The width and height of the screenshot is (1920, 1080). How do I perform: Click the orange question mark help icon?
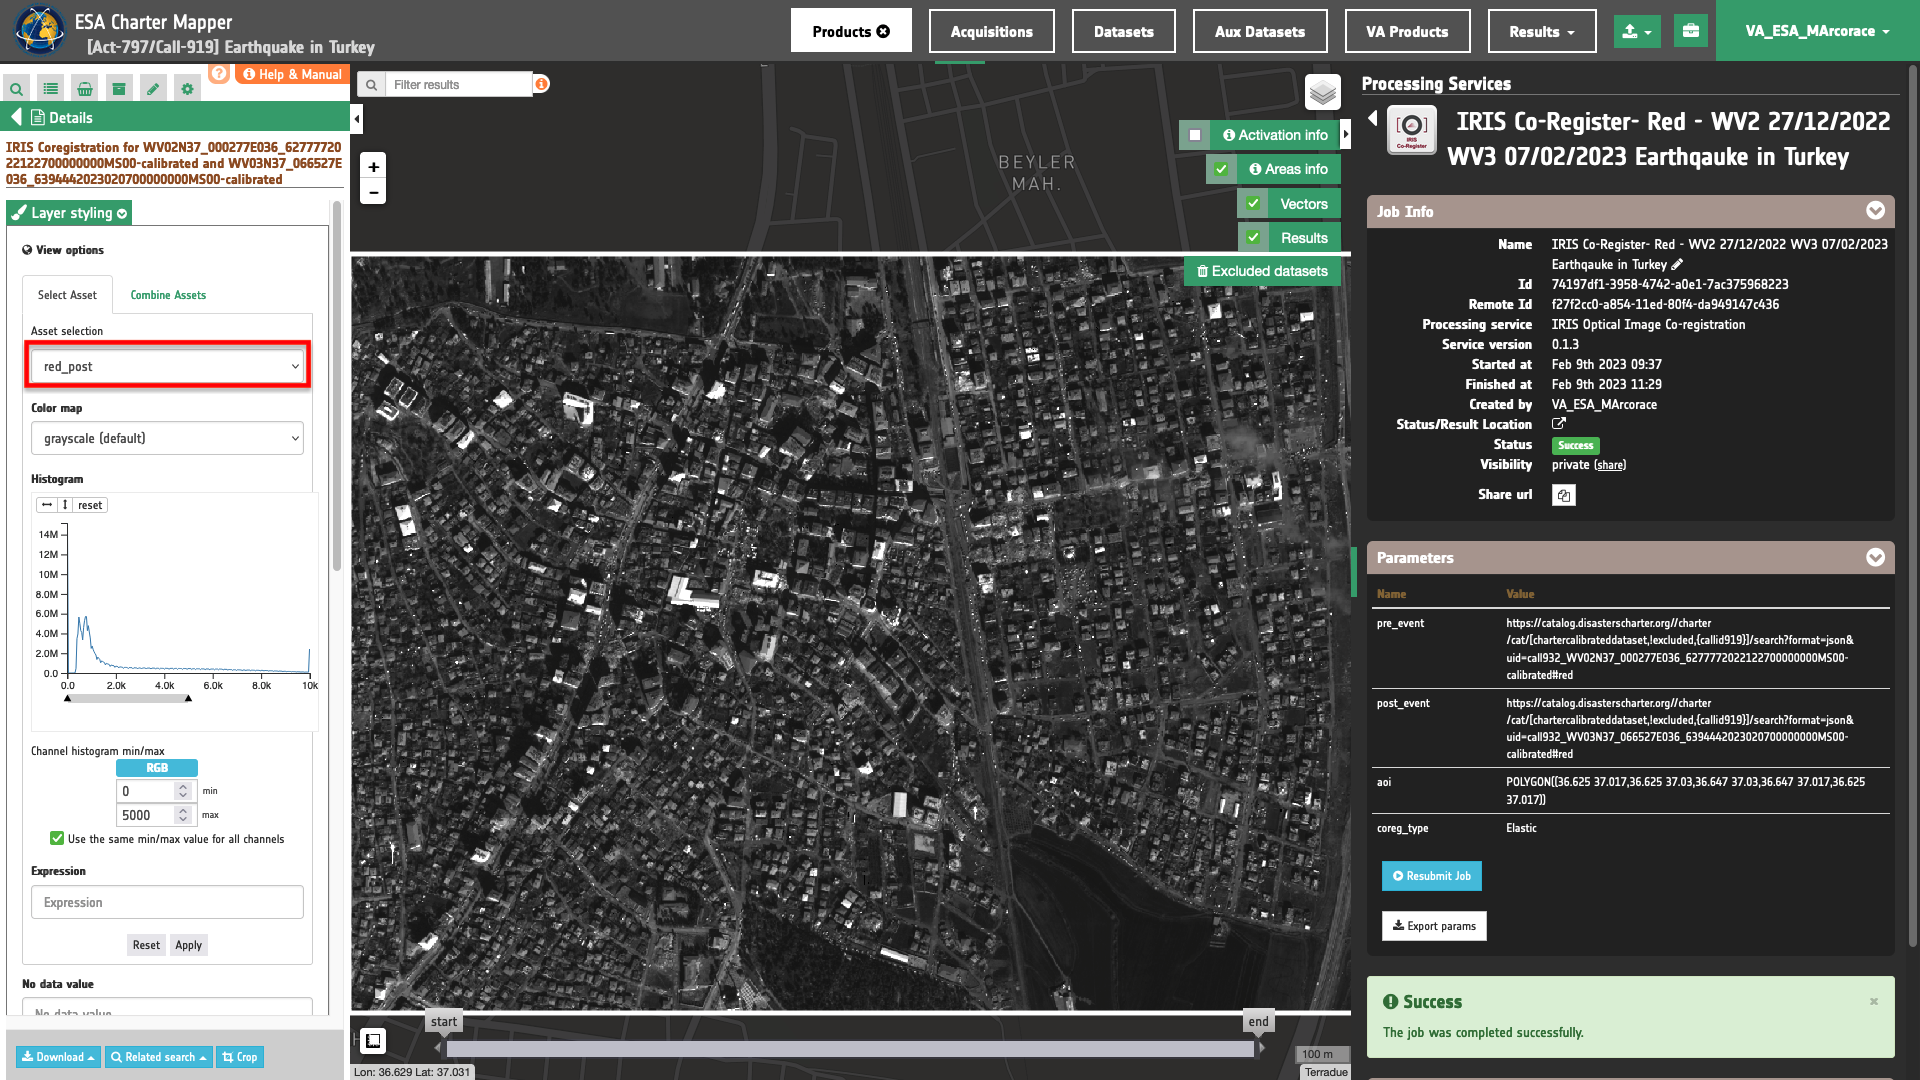(219, 74)
